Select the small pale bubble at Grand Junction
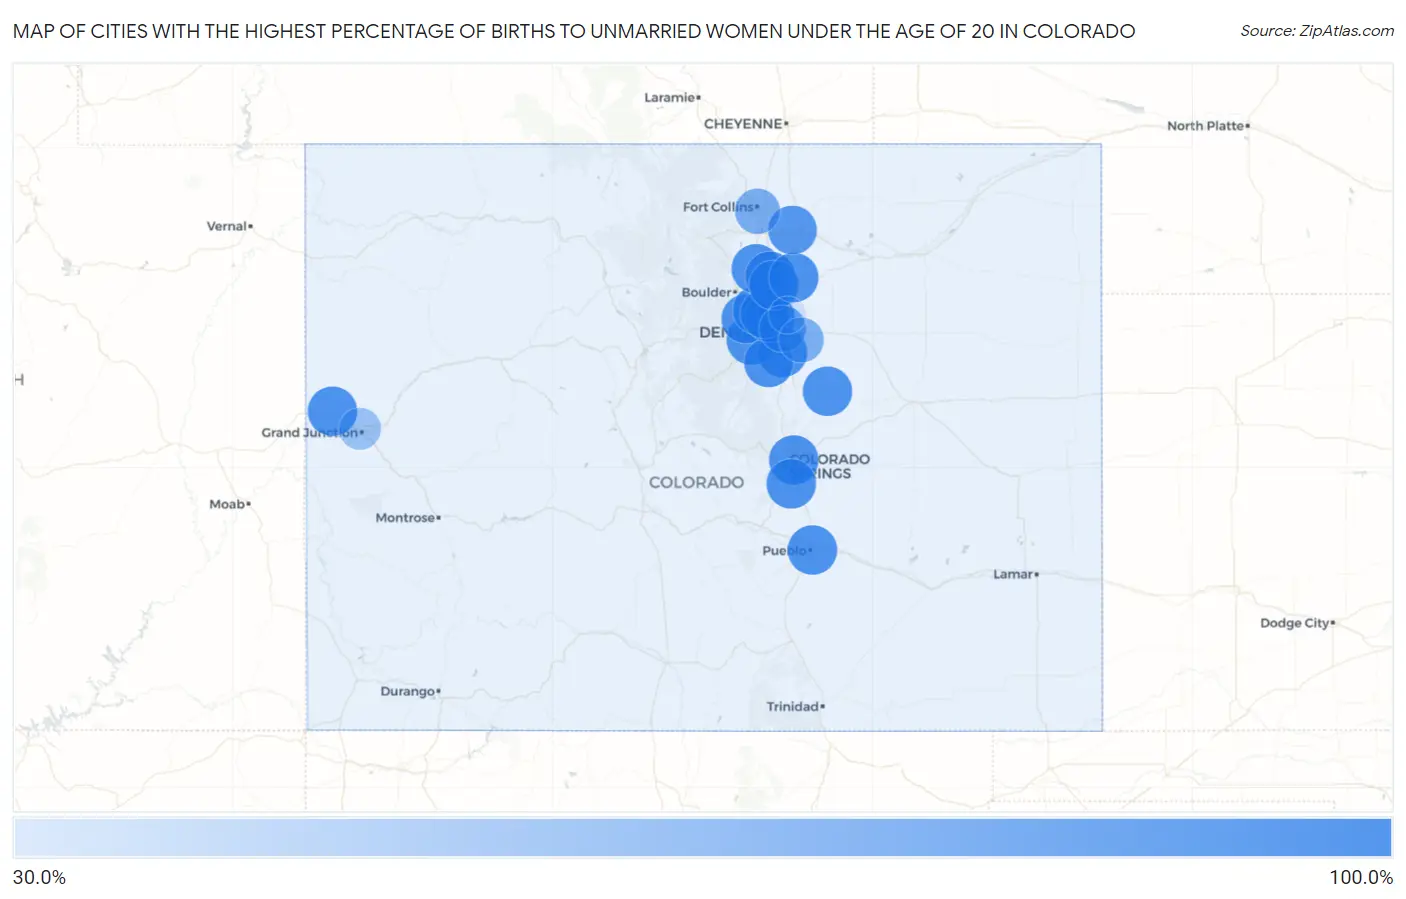1406x899 pixels. 360,429
